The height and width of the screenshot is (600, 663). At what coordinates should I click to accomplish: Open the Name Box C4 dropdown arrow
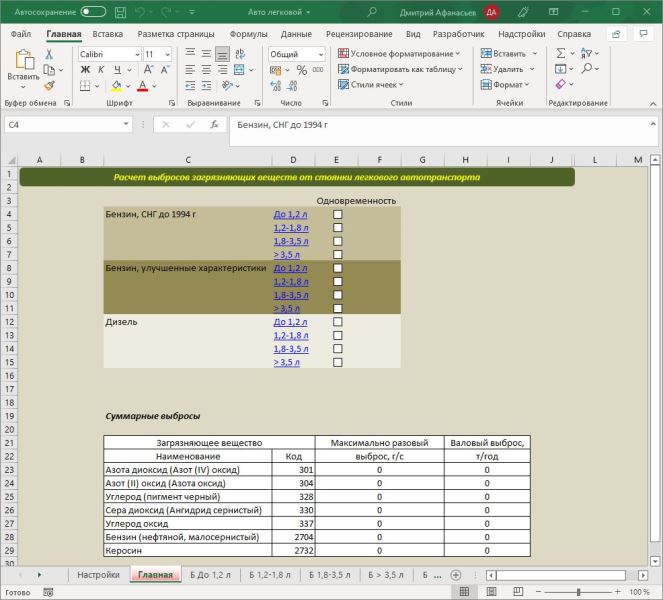[x=126, y=124]
